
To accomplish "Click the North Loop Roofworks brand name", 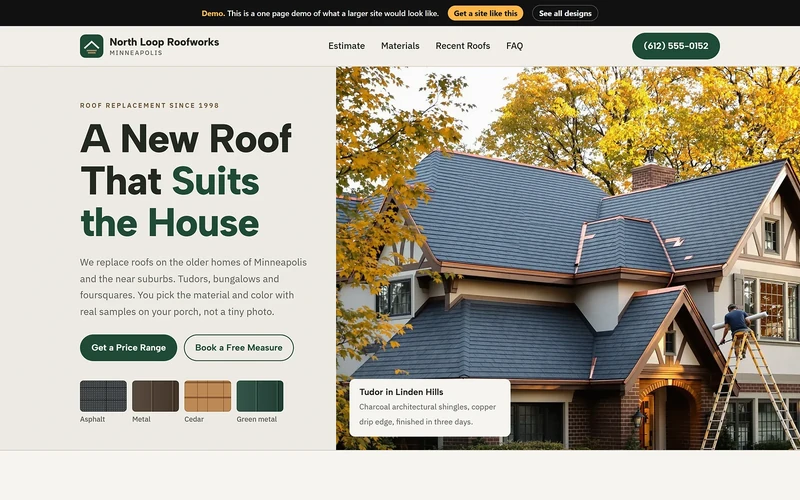I will click(164, 42).
